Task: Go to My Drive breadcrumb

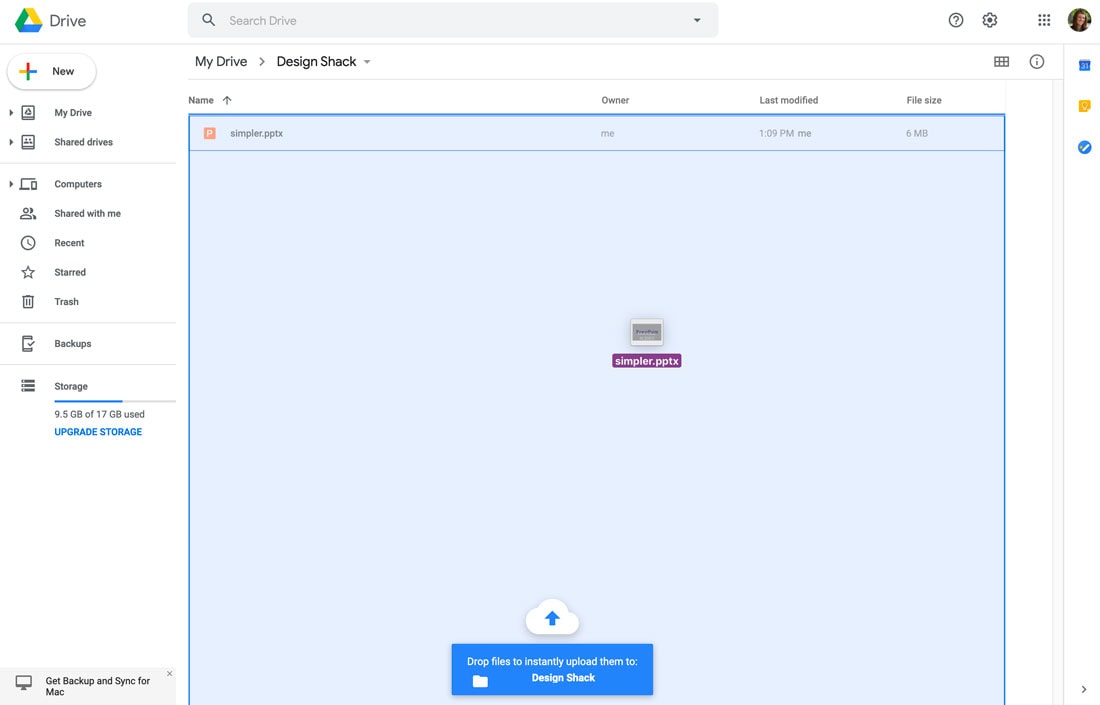Action: pyautogui.click(x=221, y=62)
